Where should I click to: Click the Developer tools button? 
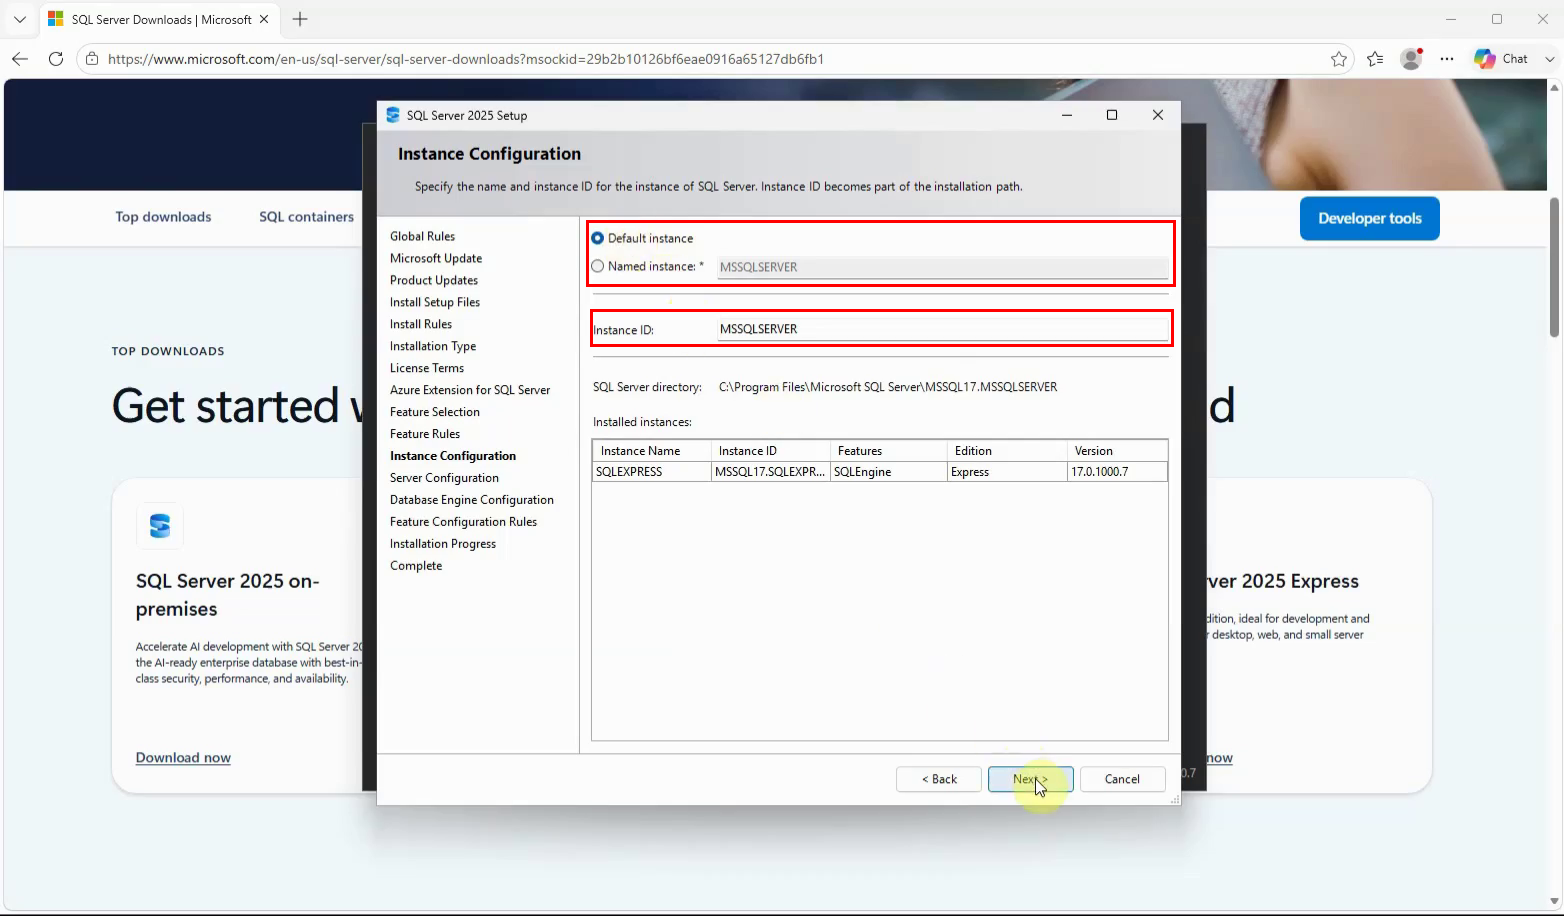click(1370, 218)
